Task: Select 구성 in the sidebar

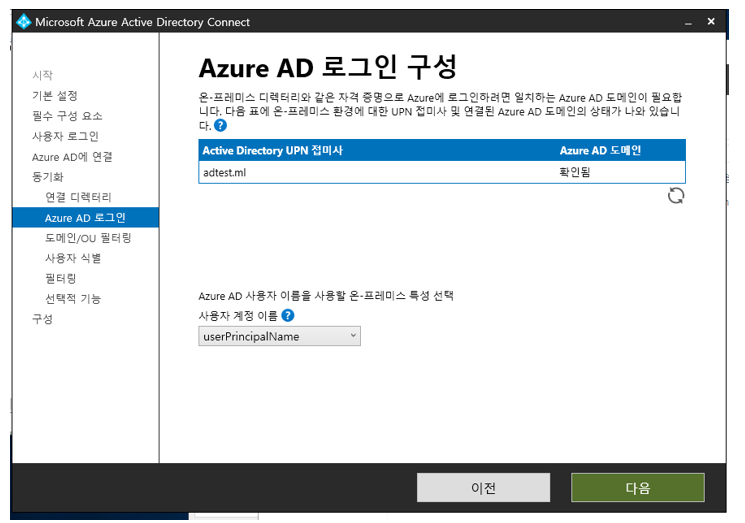Action: tap(42, 319)
